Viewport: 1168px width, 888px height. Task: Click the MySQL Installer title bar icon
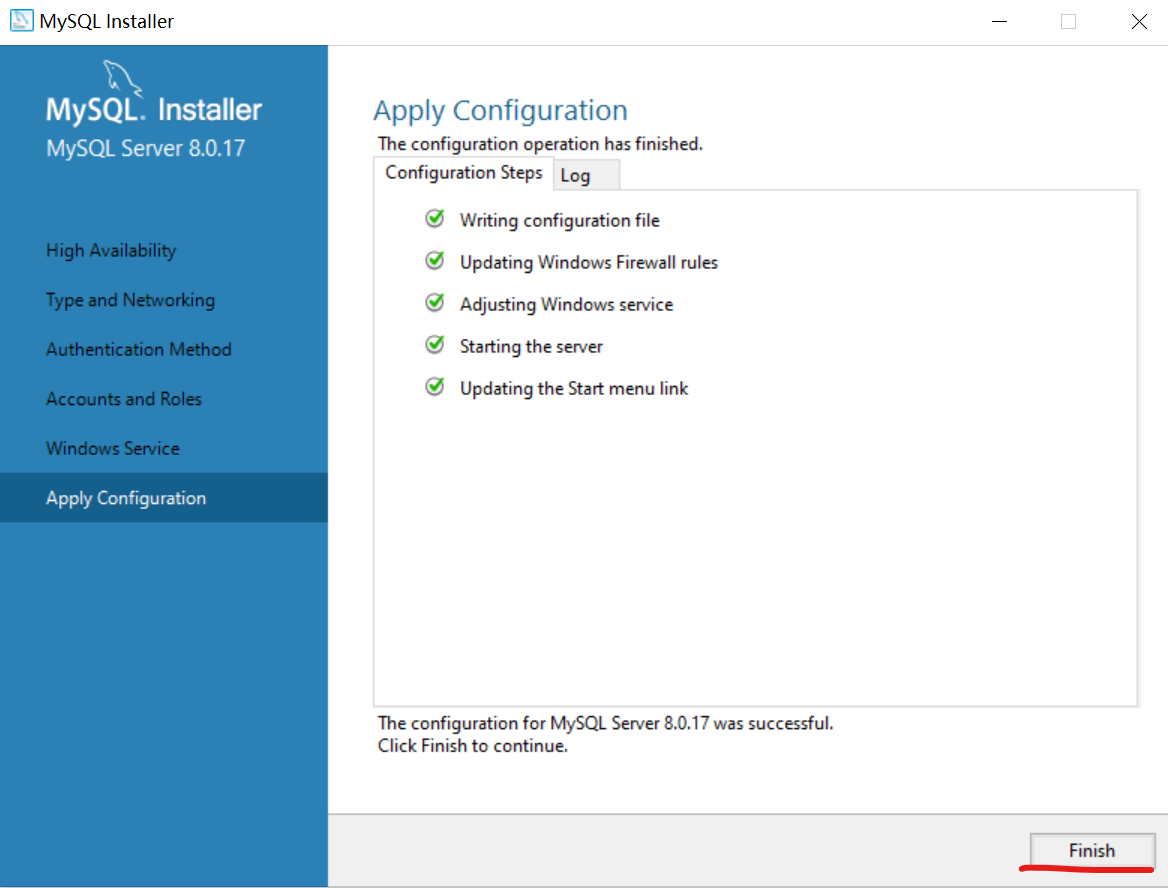(22, 20)
